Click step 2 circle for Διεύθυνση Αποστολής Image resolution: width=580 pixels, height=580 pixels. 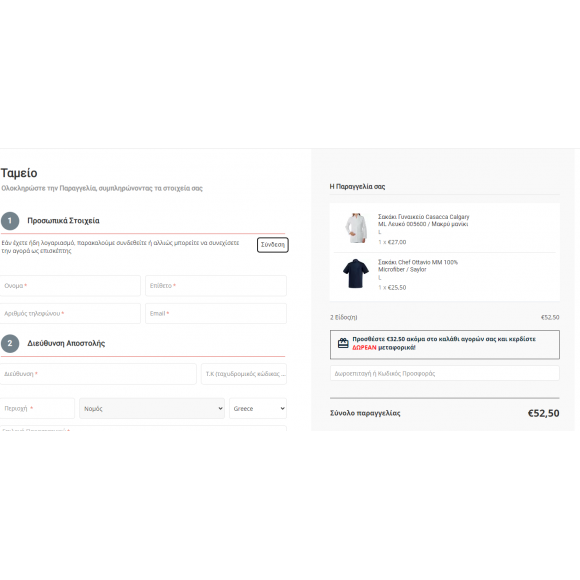tap(10, 343)
